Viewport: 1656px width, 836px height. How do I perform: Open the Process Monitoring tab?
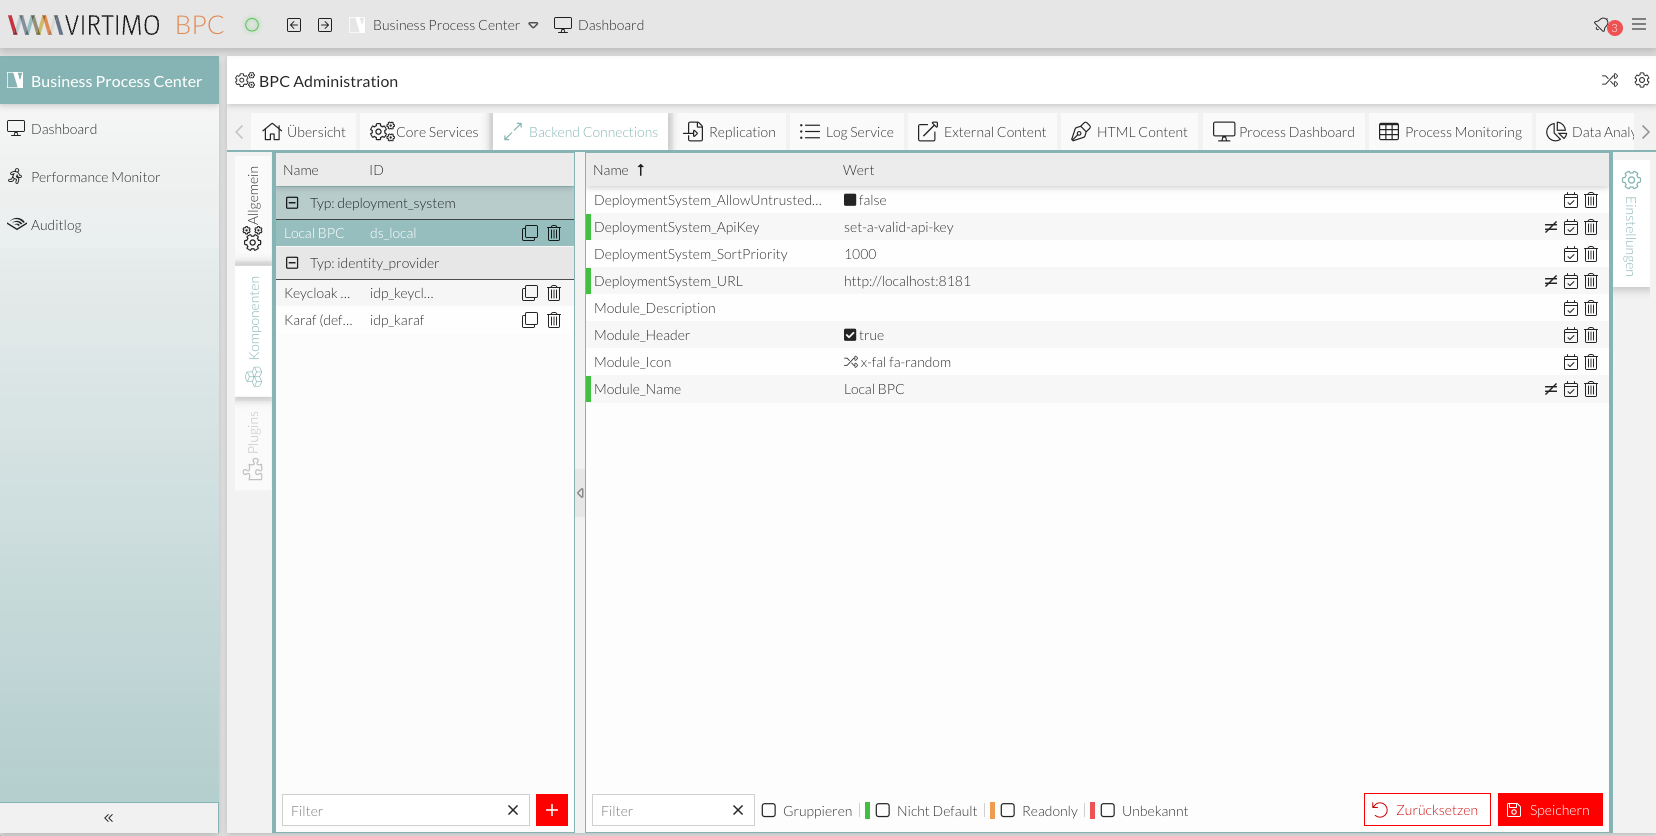pyautogui.click(x=1450, y=132)
